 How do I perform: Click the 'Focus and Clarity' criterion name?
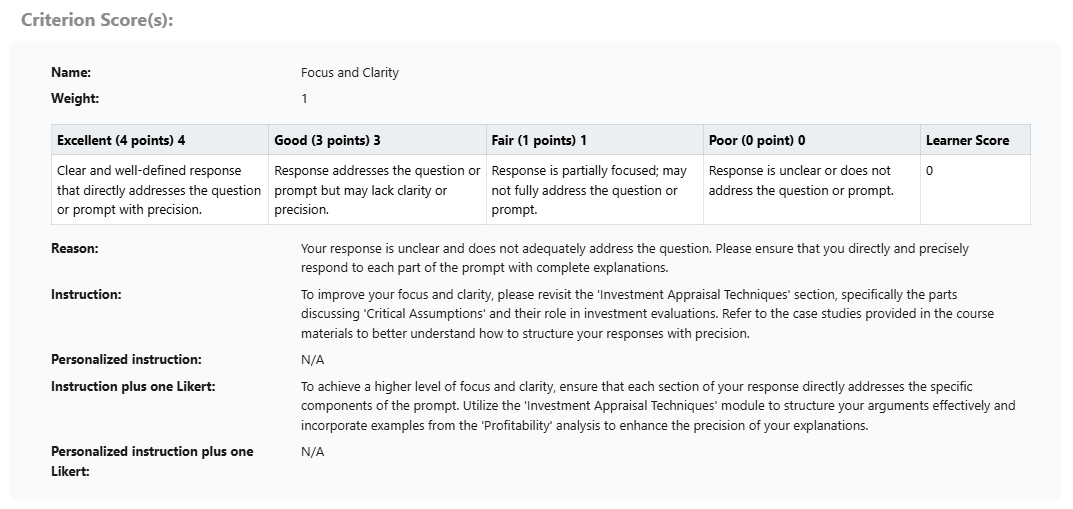349,72
